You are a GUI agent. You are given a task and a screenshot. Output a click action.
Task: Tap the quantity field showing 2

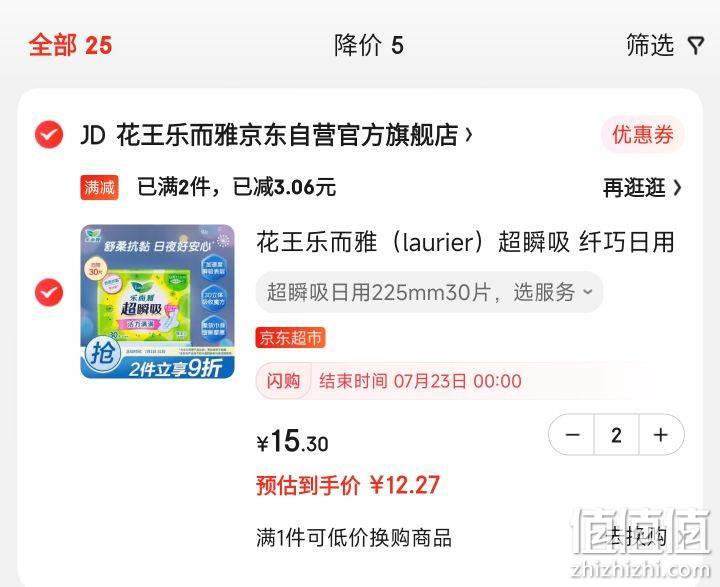616,435
